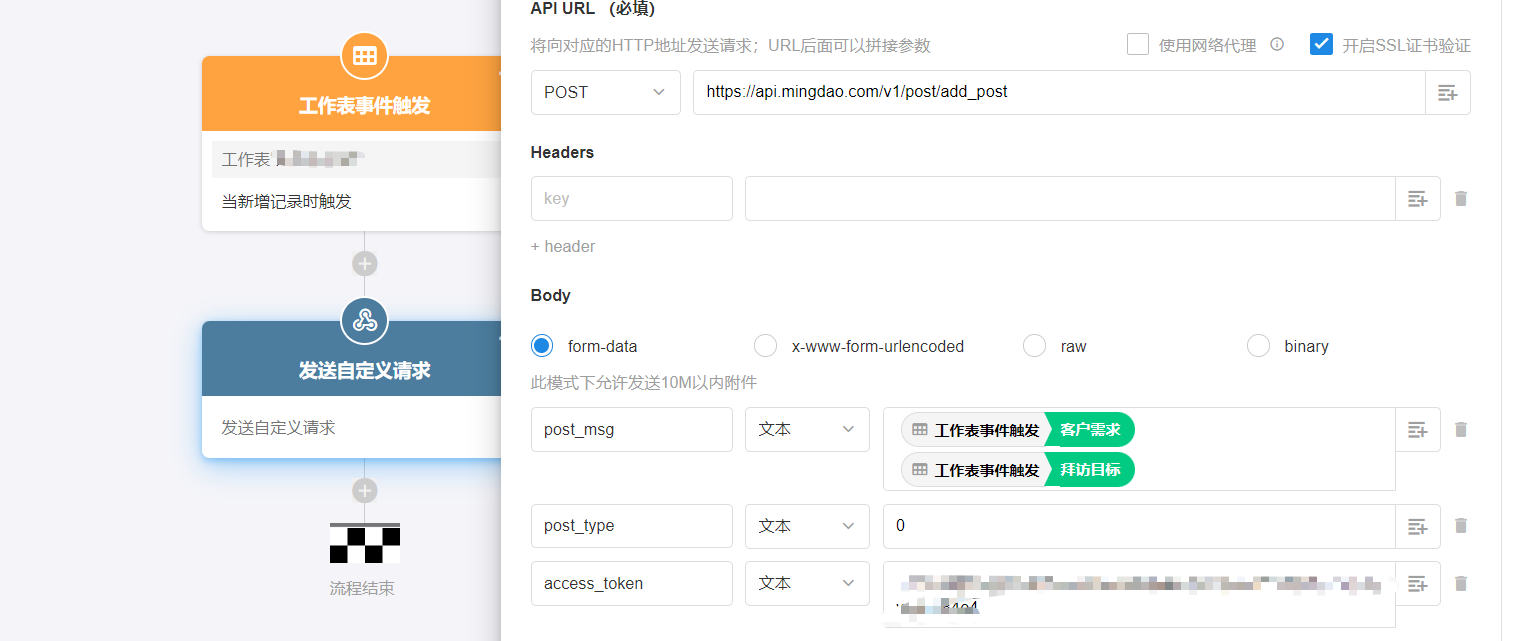The width and height of the screenshot is (1516, 641).
Task: Open the 文本 type dropdown for post_type
Action: [x=807, y=526]
